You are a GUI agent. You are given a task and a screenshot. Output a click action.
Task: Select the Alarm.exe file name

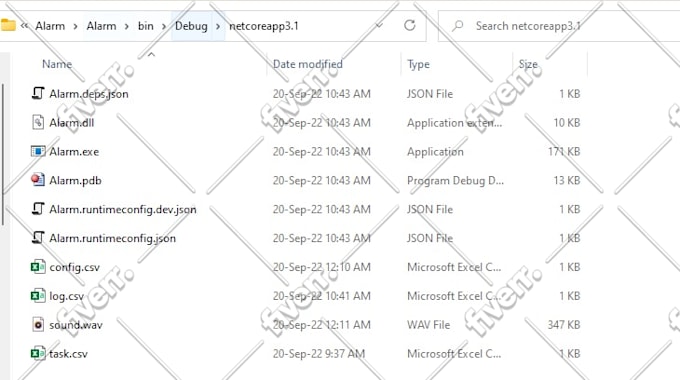pyautogui.click(x=74, y=151)
